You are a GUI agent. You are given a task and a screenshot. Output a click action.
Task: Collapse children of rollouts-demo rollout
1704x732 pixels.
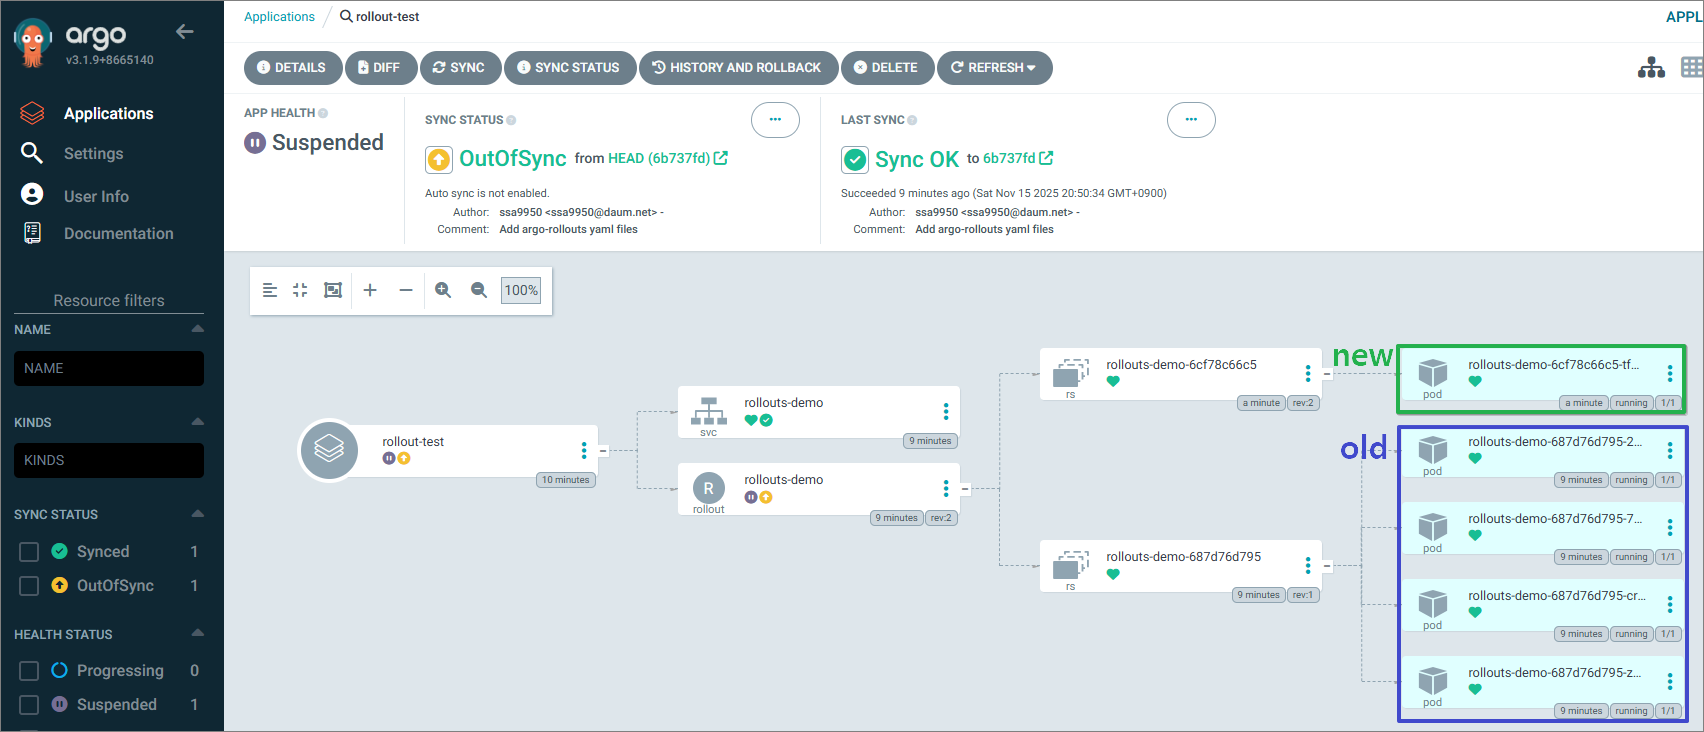[965, 489]
